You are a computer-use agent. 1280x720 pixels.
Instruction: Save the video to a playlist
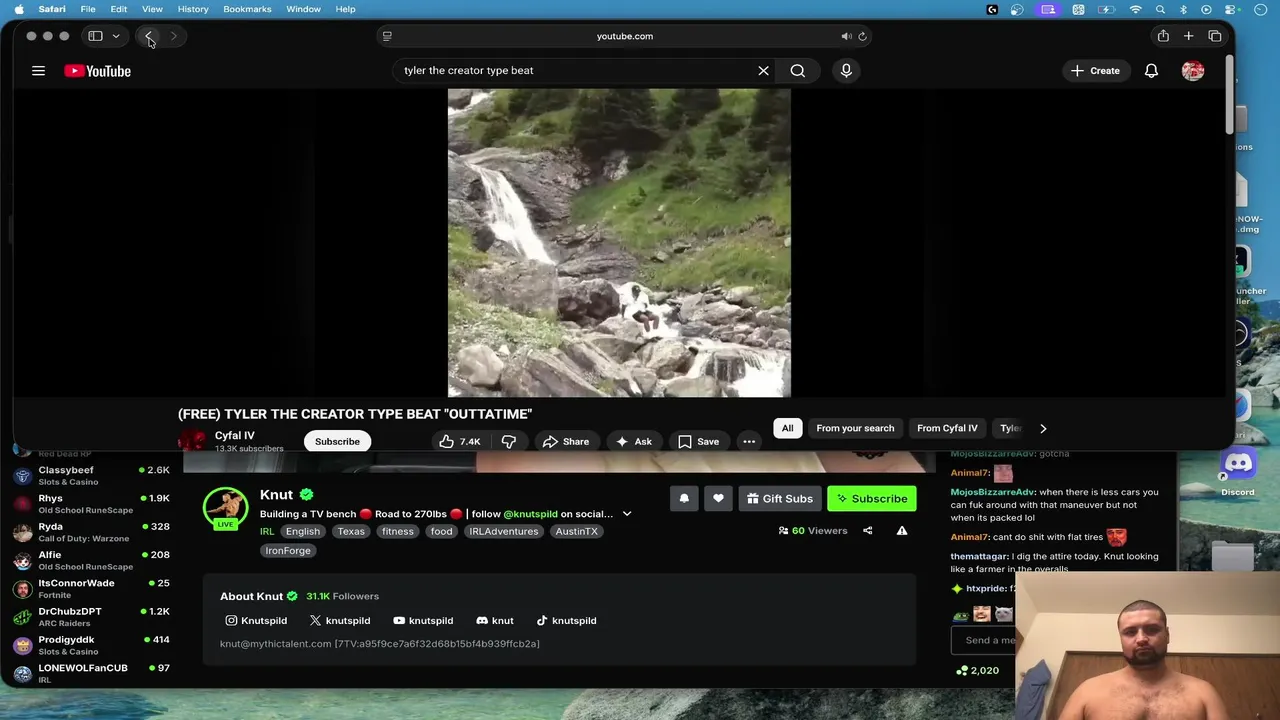coord(698,441)
